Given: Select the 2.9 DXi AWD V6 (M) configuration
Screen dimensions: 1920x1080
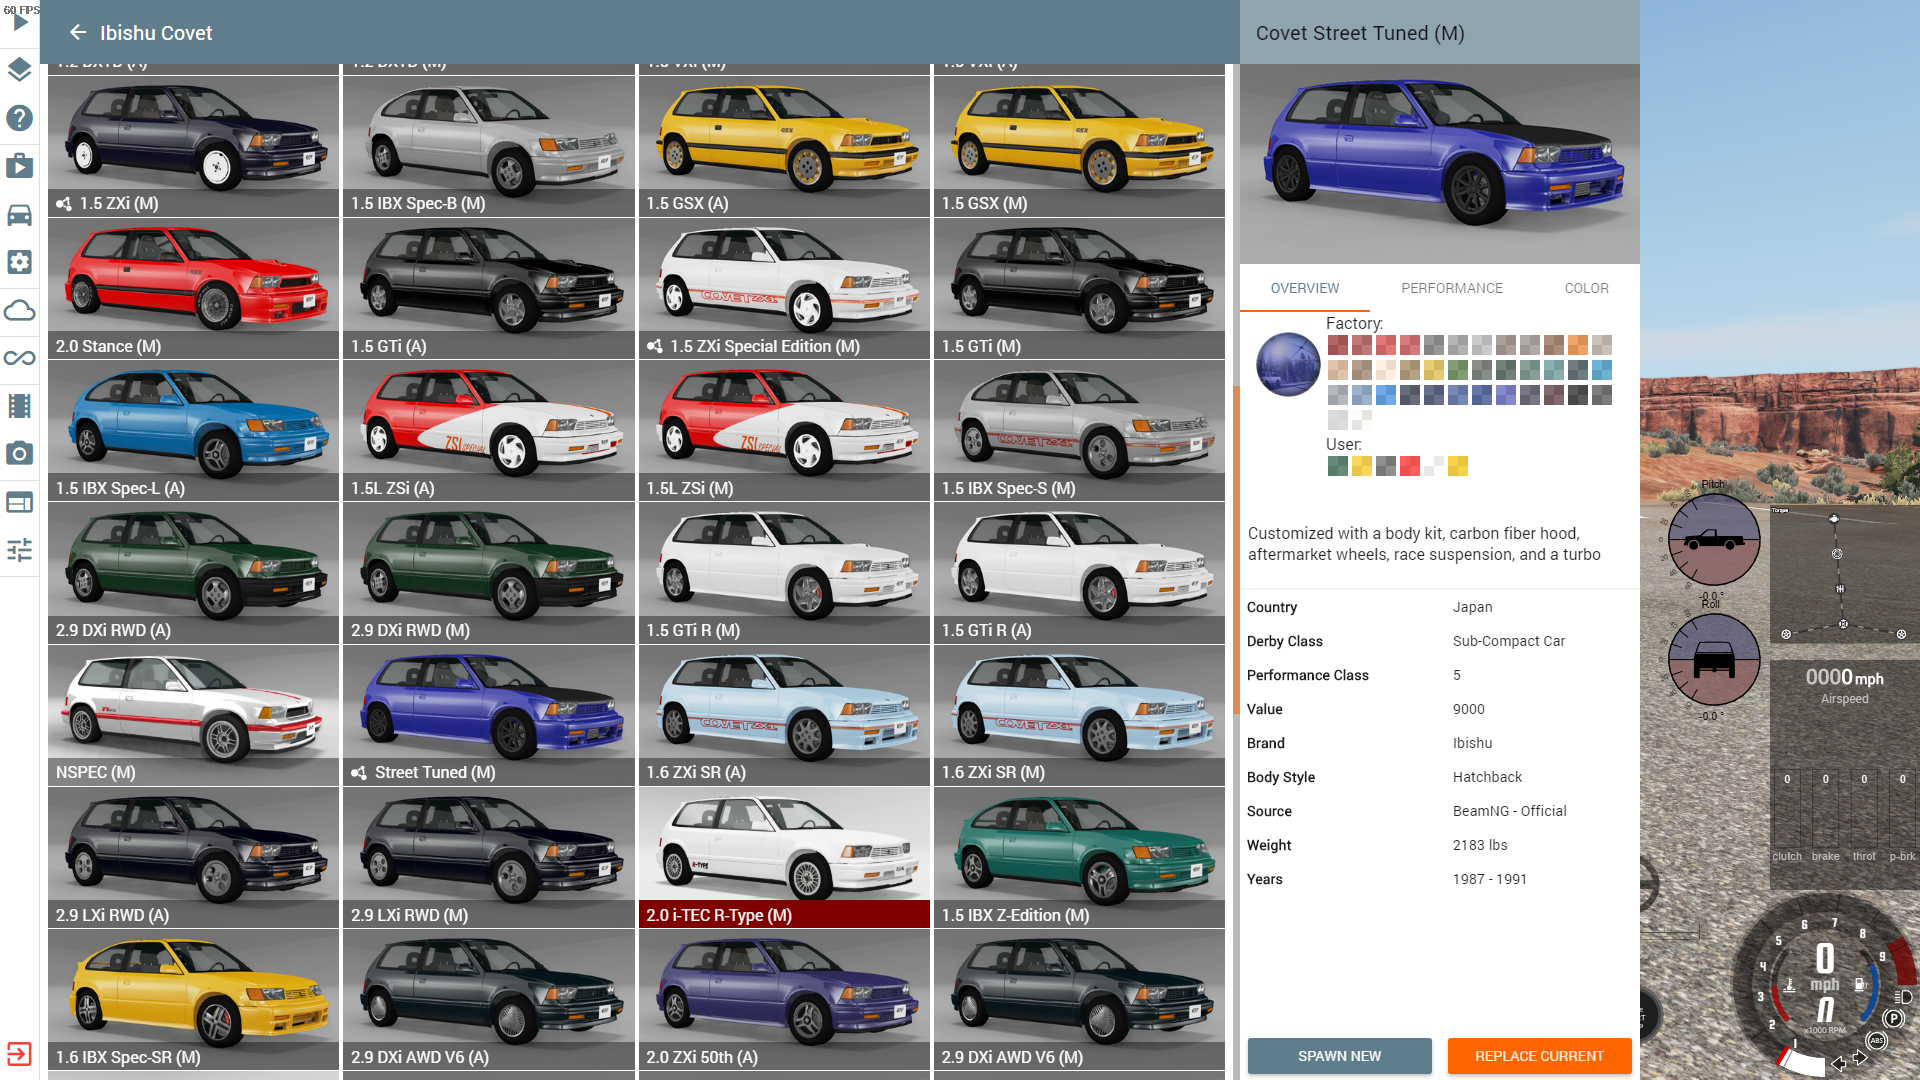Looking at the screenshot, I should point(1079,1000).
